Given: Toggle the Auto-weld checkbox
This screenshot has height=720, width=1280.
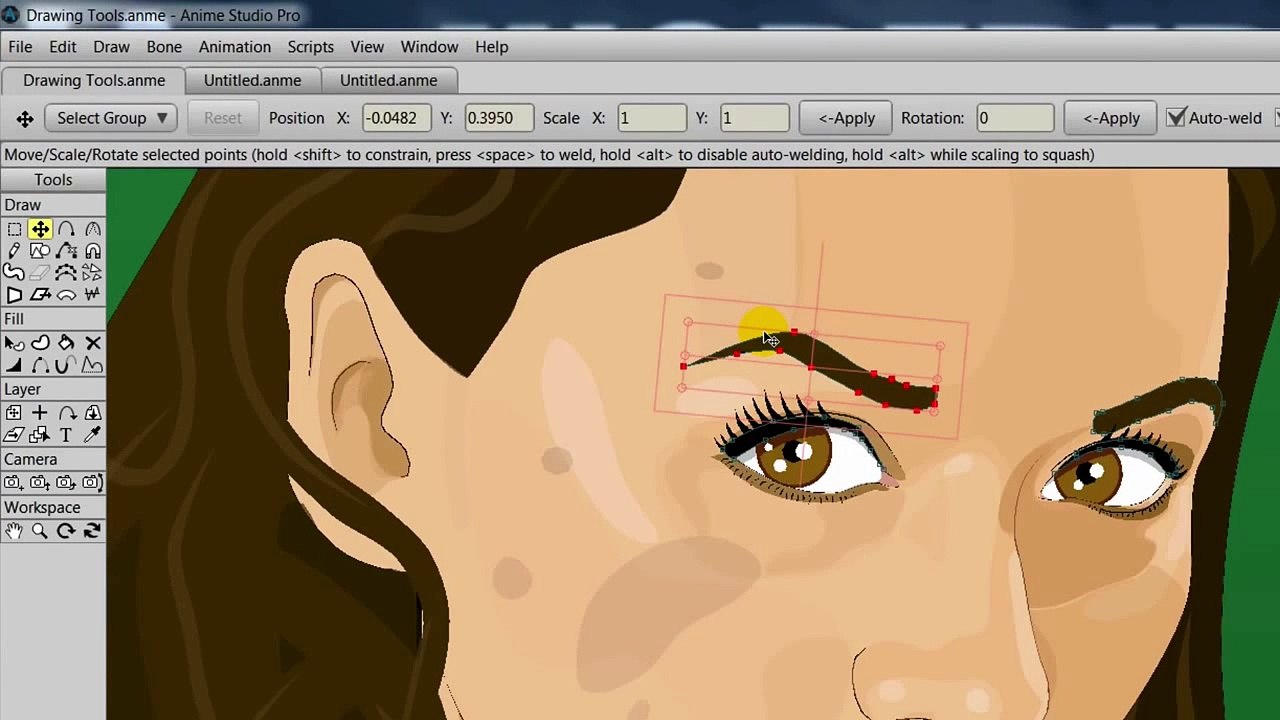Looking at the screenshot, I should click(1177, 118).
